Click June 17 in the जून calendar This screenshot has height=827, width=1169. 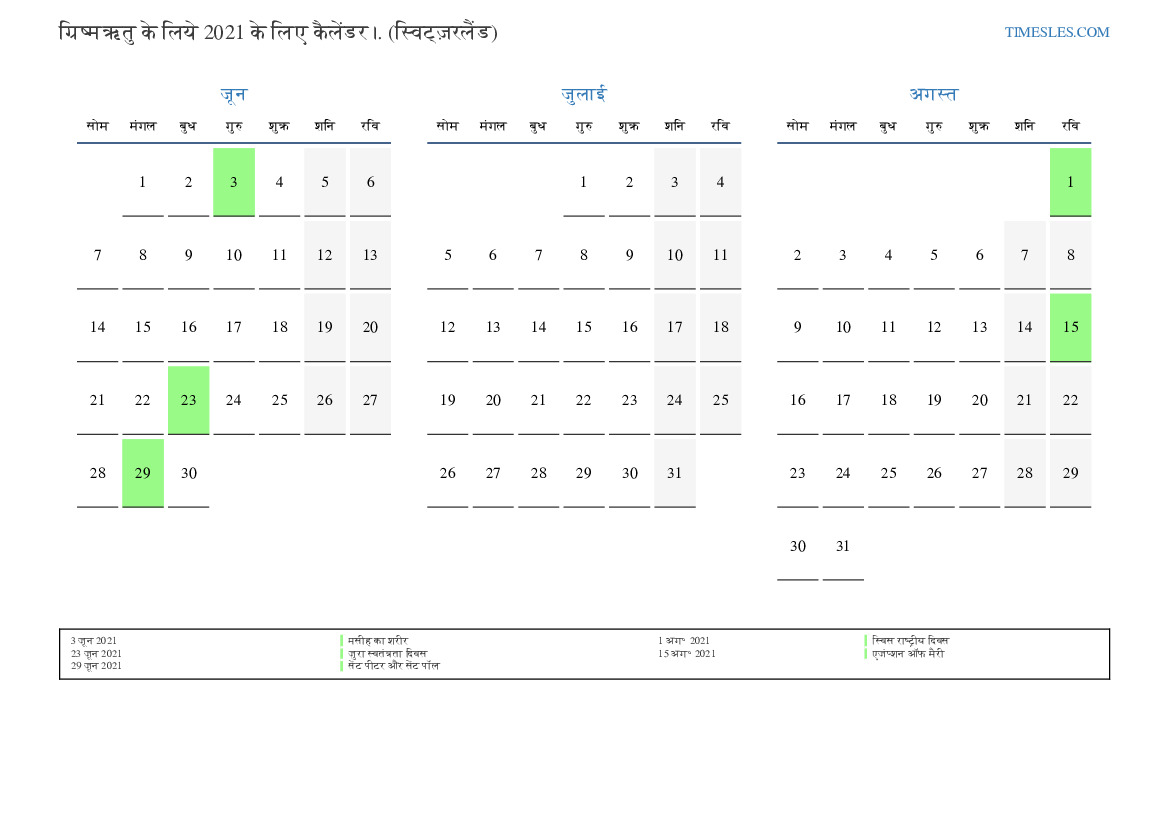[234, 327]
